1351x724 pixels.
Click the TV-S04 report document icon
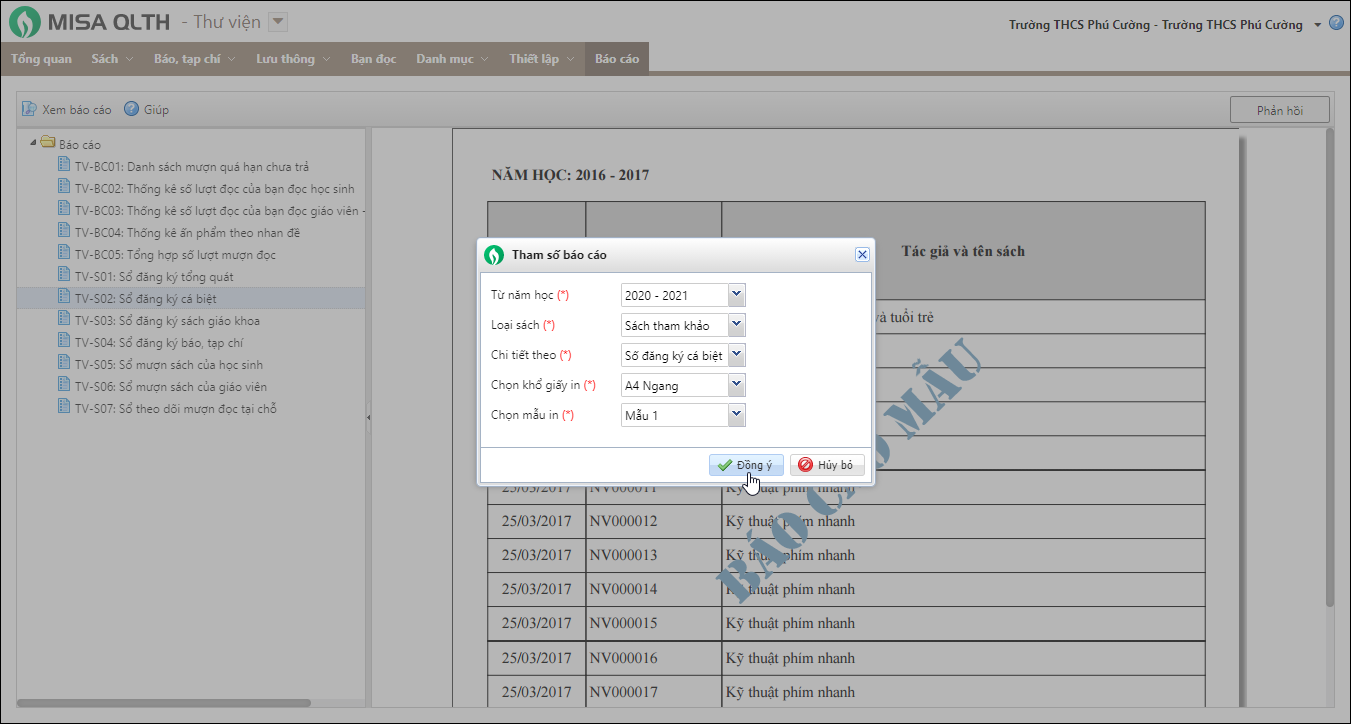click(64, 342)
